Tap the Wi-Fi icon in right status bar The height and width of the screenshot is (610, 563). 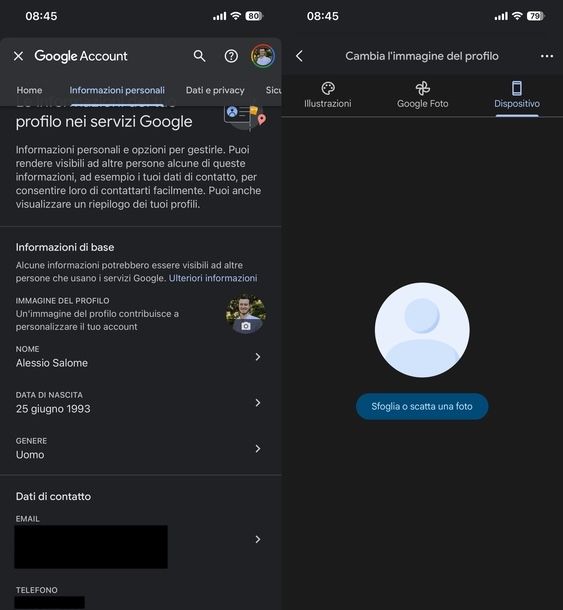click(517, 16)
